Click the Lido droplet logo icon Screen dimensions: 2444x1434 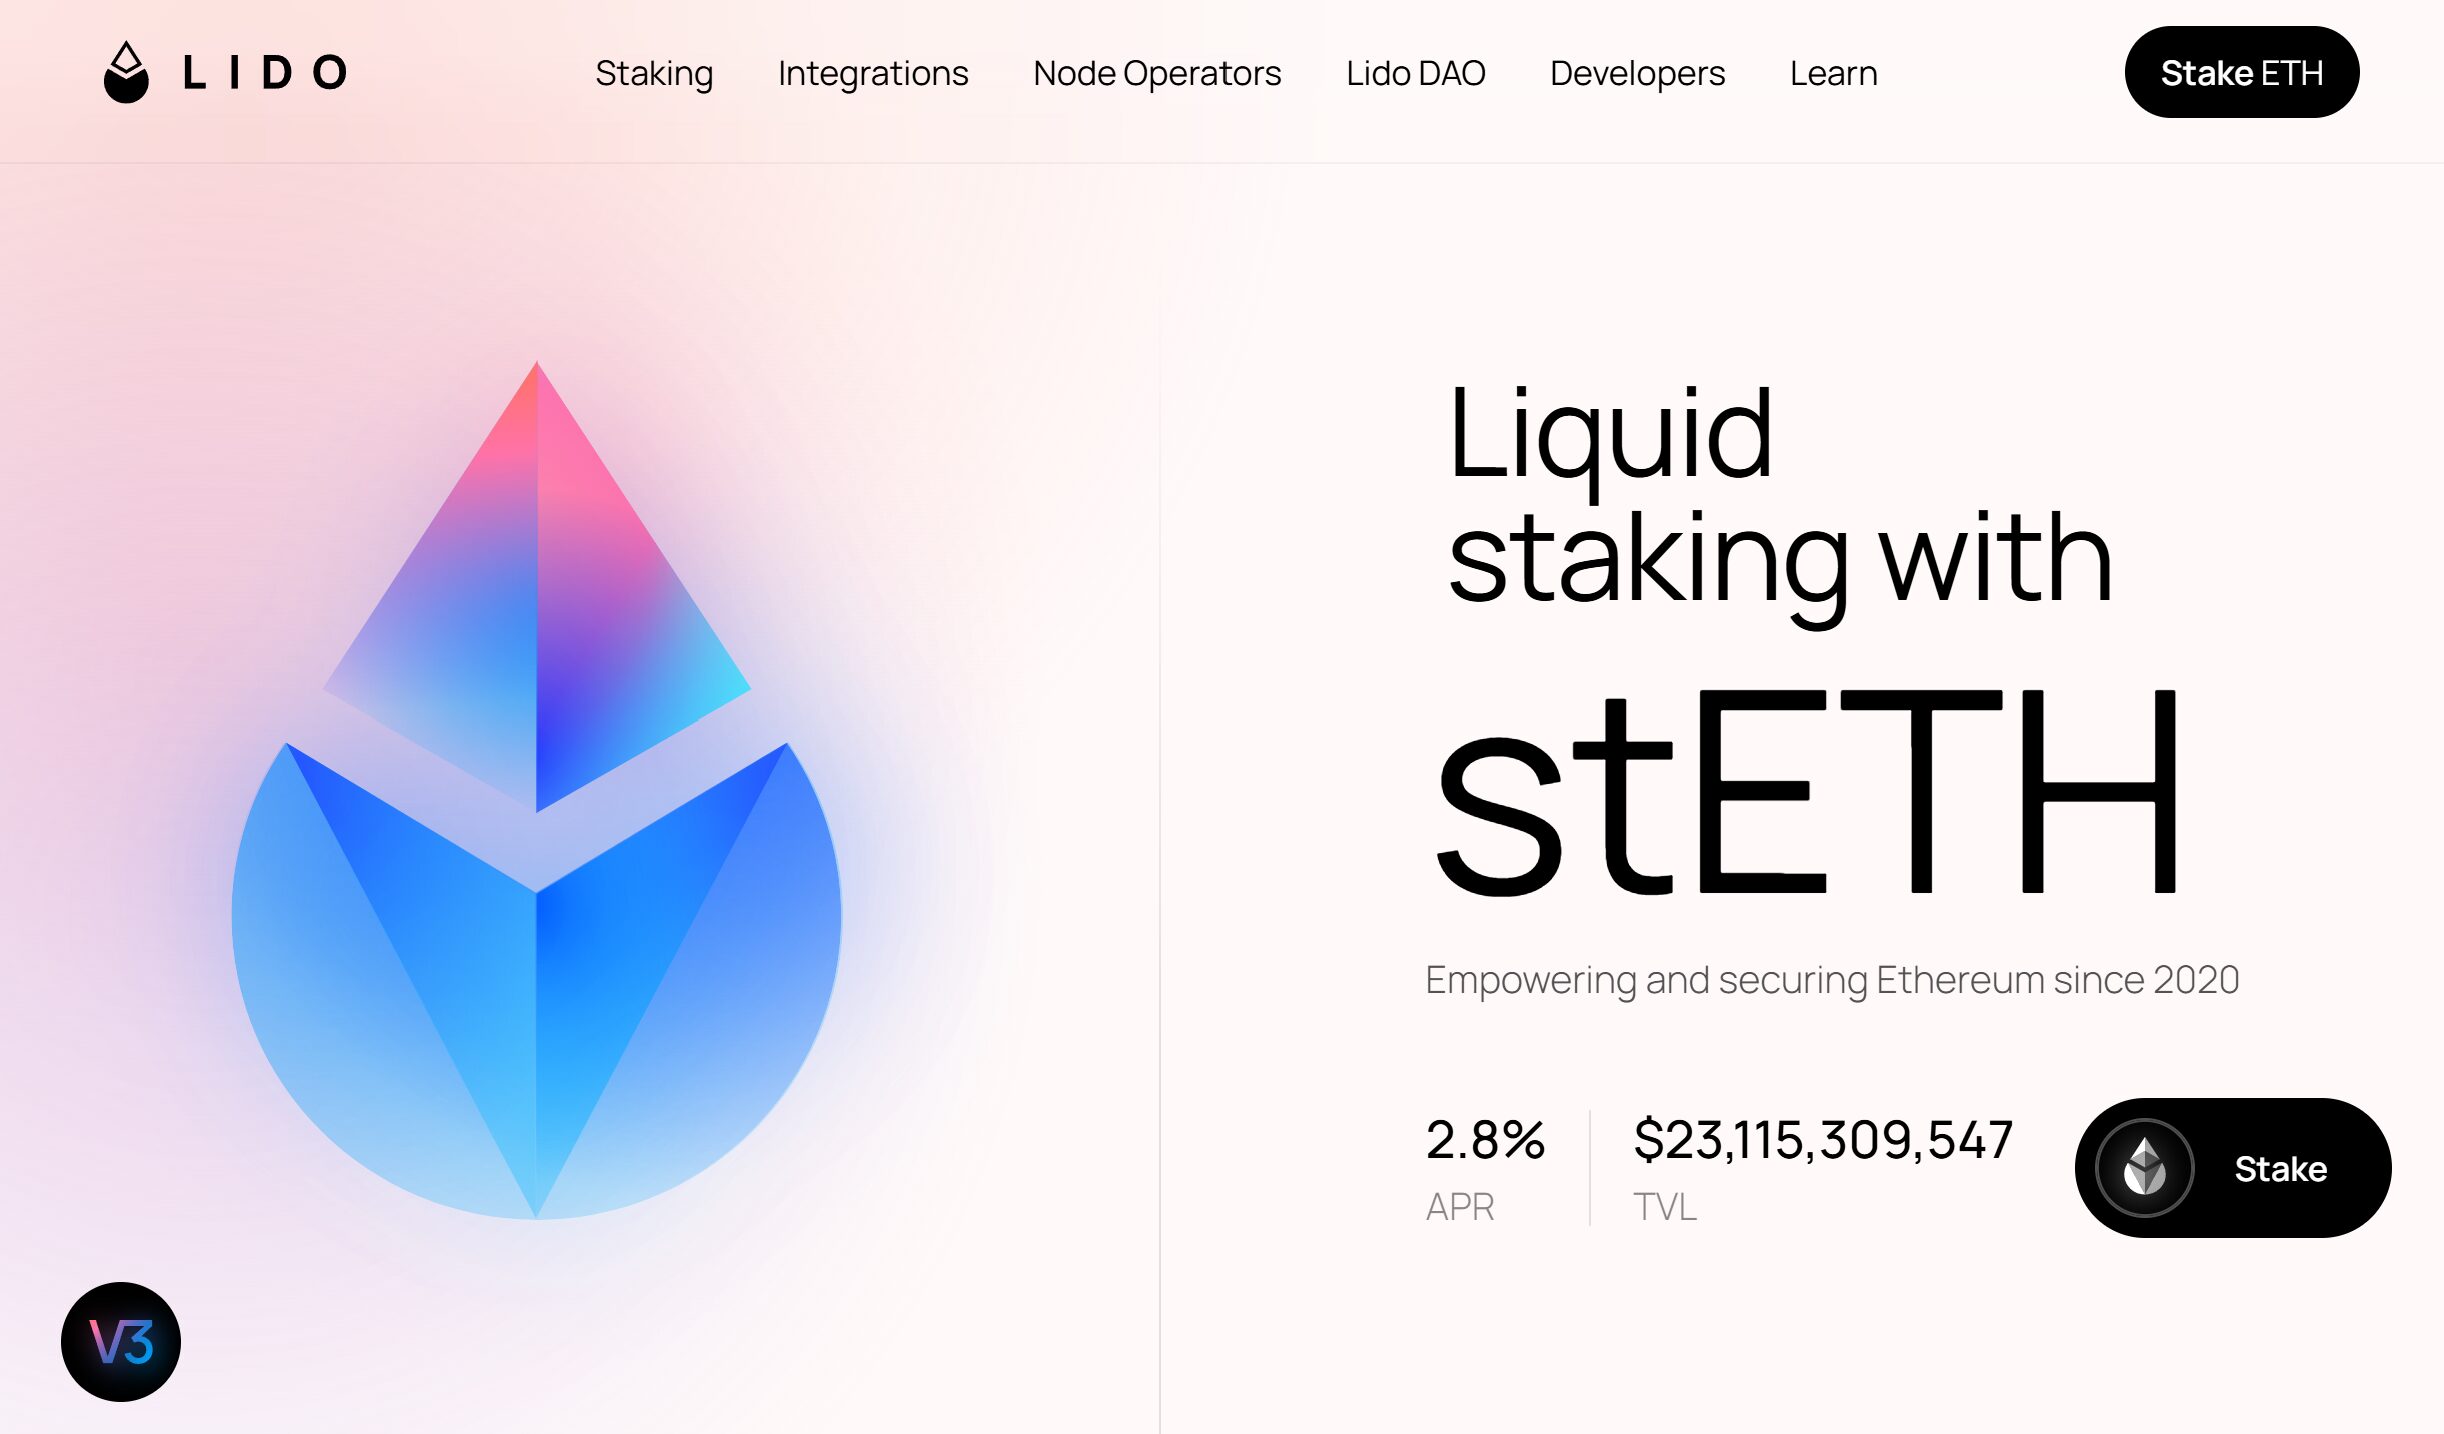[x=126, y=72]
